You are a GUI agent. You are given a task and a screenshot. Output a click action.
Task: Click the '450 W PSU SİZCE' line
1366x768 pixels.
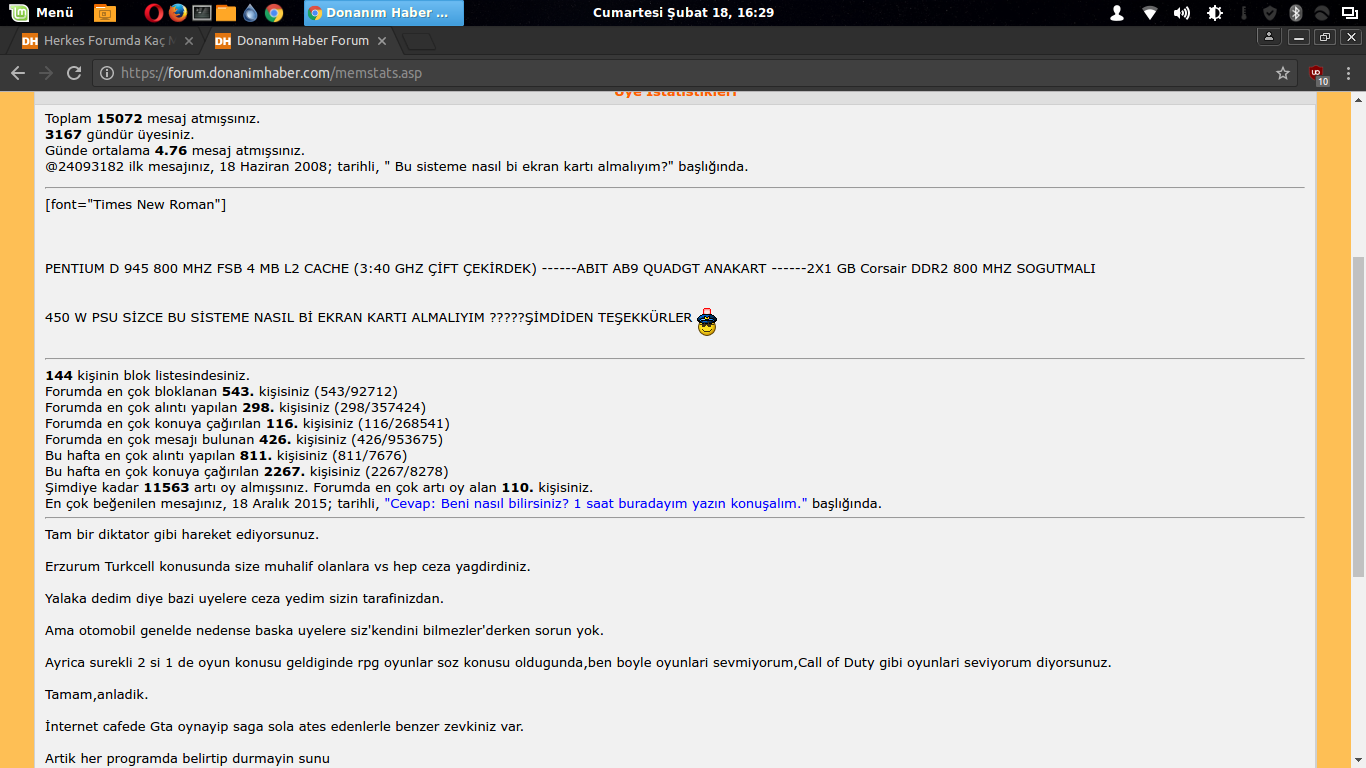click(368, 318)
